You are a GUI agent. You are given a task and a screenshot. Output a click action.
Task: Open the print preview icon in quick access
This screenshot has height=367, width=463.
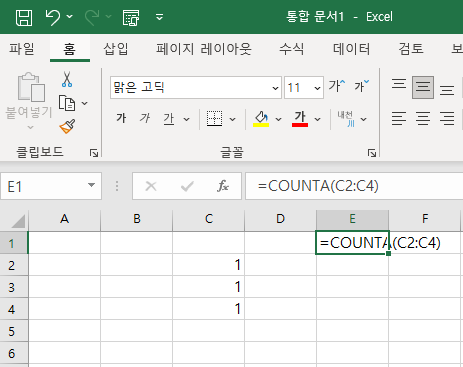(x=131, y=17)
